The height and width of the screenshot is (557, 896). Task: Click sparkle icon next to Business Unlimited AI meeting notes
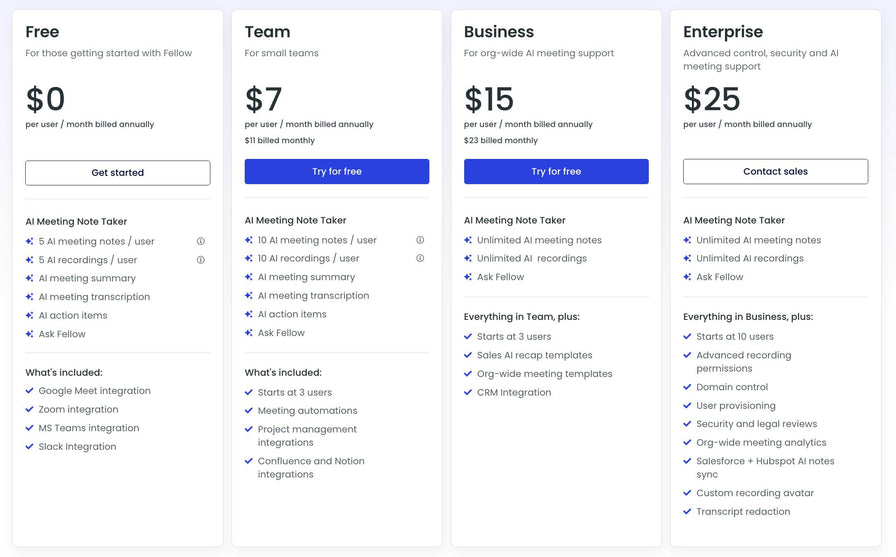coord(468,240)
